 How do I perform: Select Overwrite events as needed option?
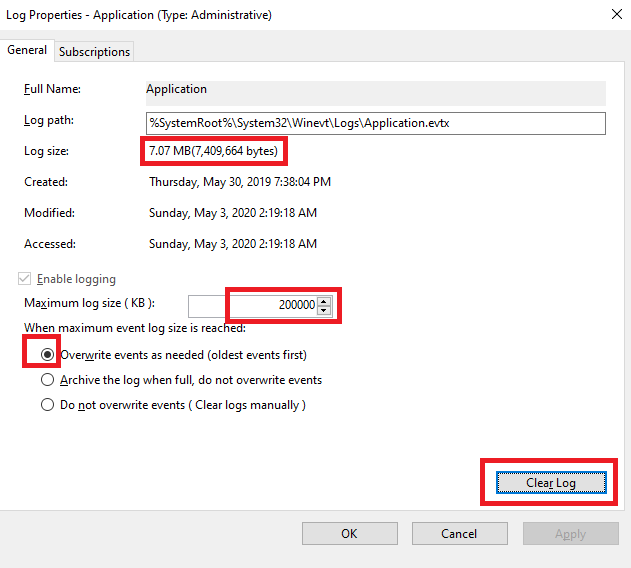click(x=47, y=355)
